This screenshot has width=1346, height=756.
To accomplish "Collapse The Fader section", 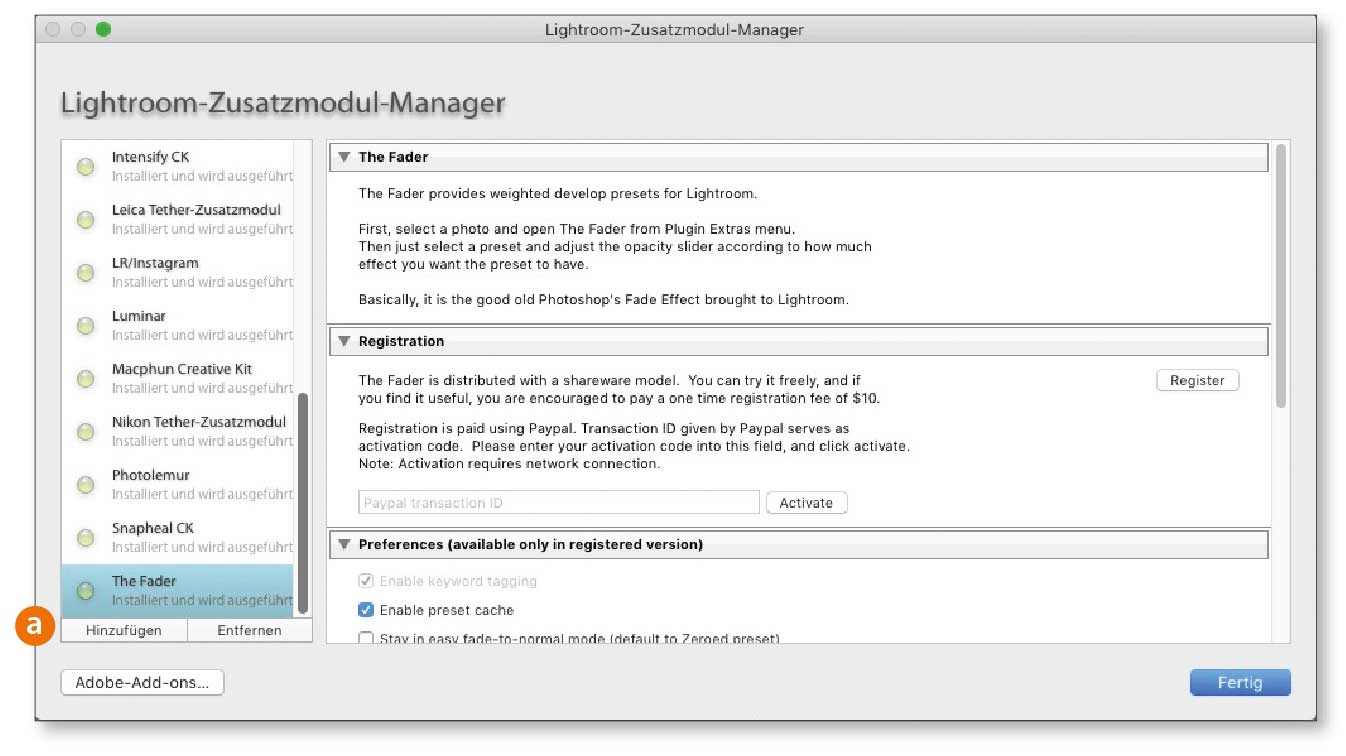I will (344, 157).
